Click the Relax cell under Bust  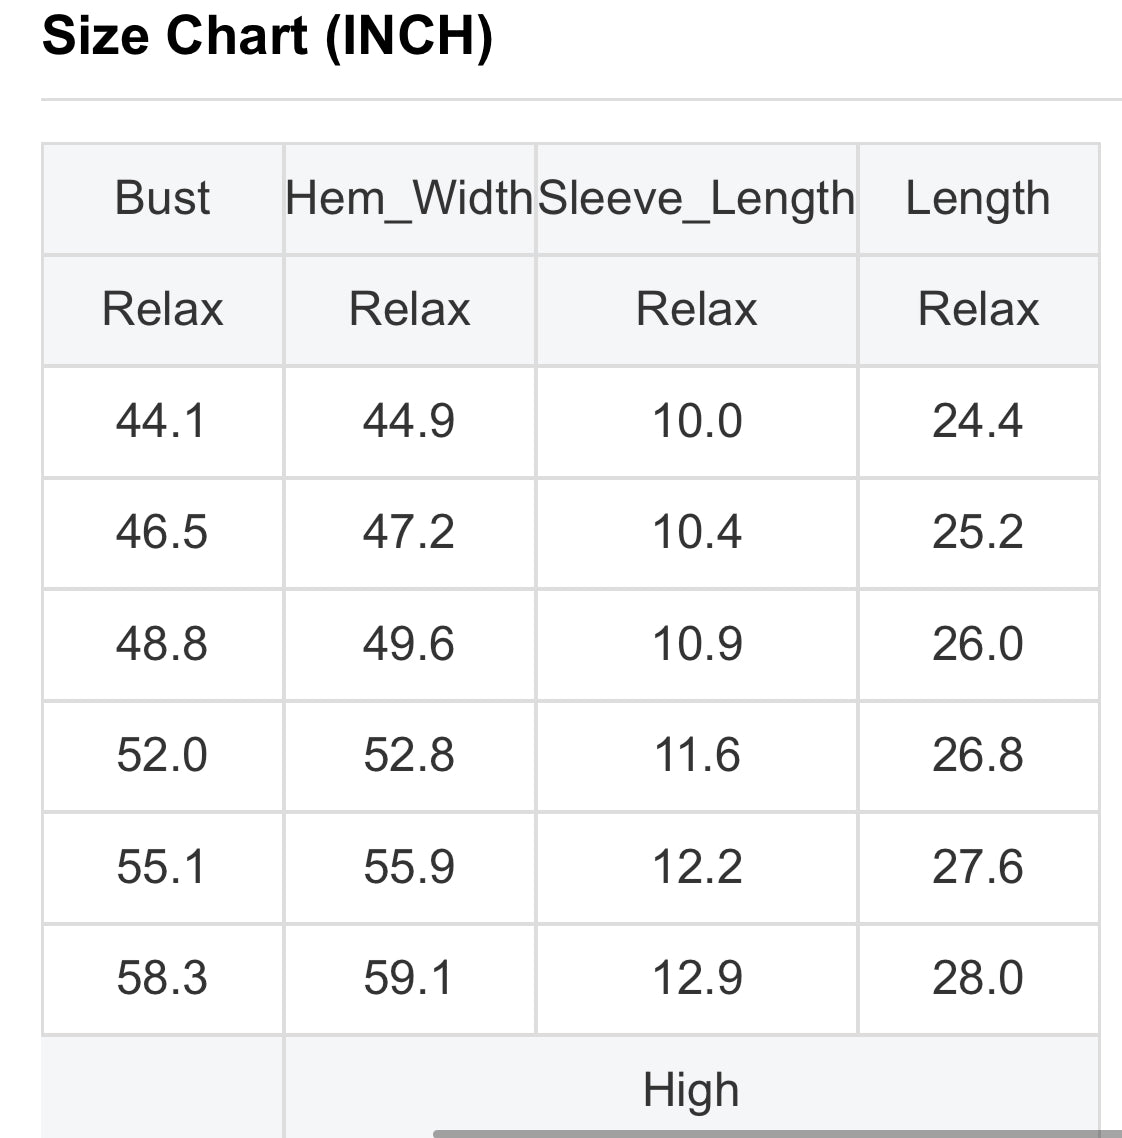[x=162, y=309]
